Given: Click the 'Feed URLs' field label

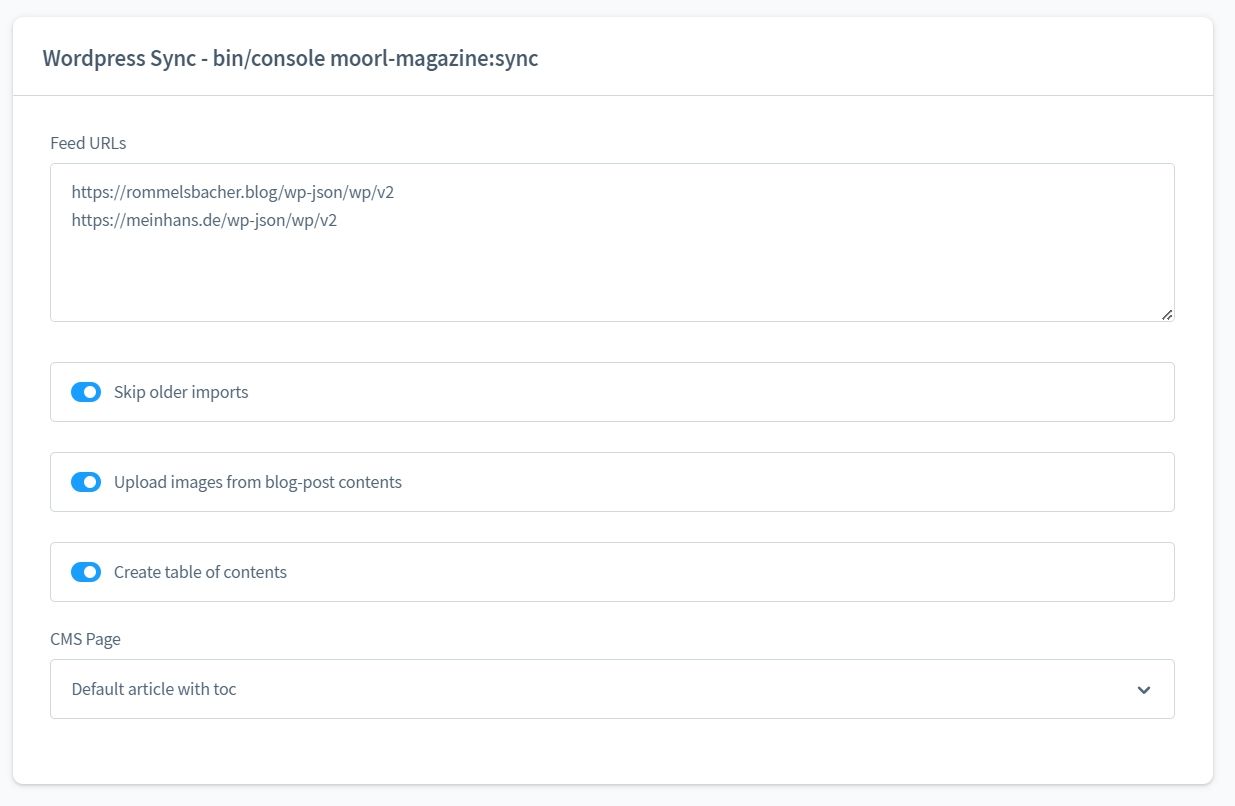Looking at the screenshot, I should point(89,143).
